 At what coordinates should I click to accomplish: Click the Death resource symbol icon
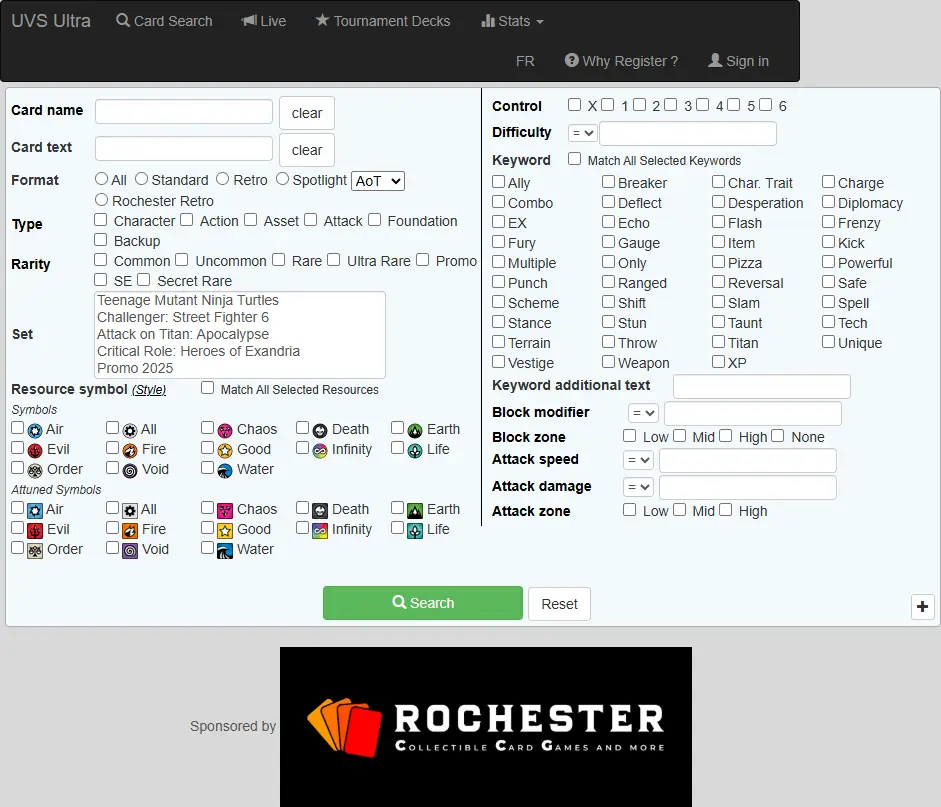coord(320,430)
